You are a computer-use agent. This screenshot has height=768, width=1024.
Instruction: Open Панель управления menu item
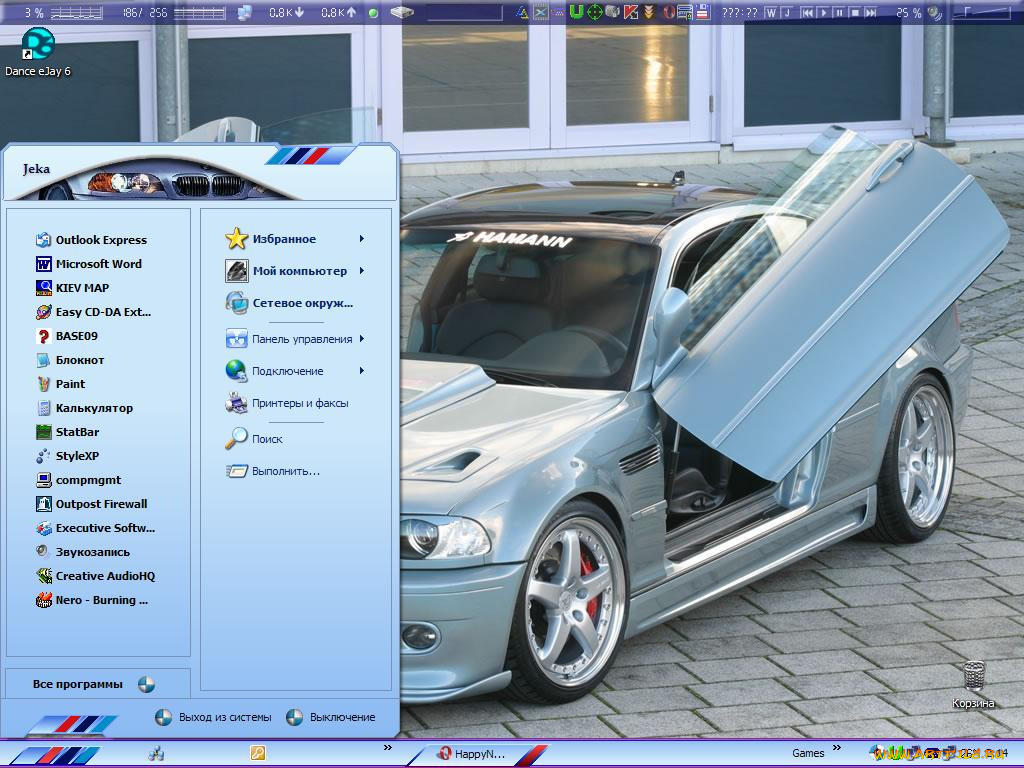click(289, 339)
